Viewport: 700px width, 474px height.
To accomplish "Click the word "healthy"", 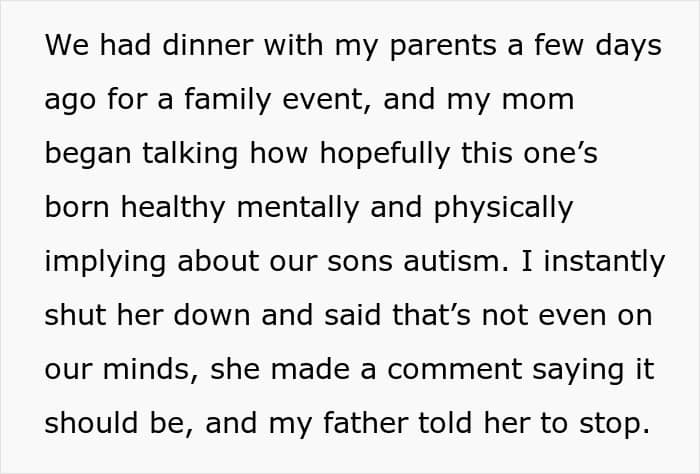I will click(173, 209).
